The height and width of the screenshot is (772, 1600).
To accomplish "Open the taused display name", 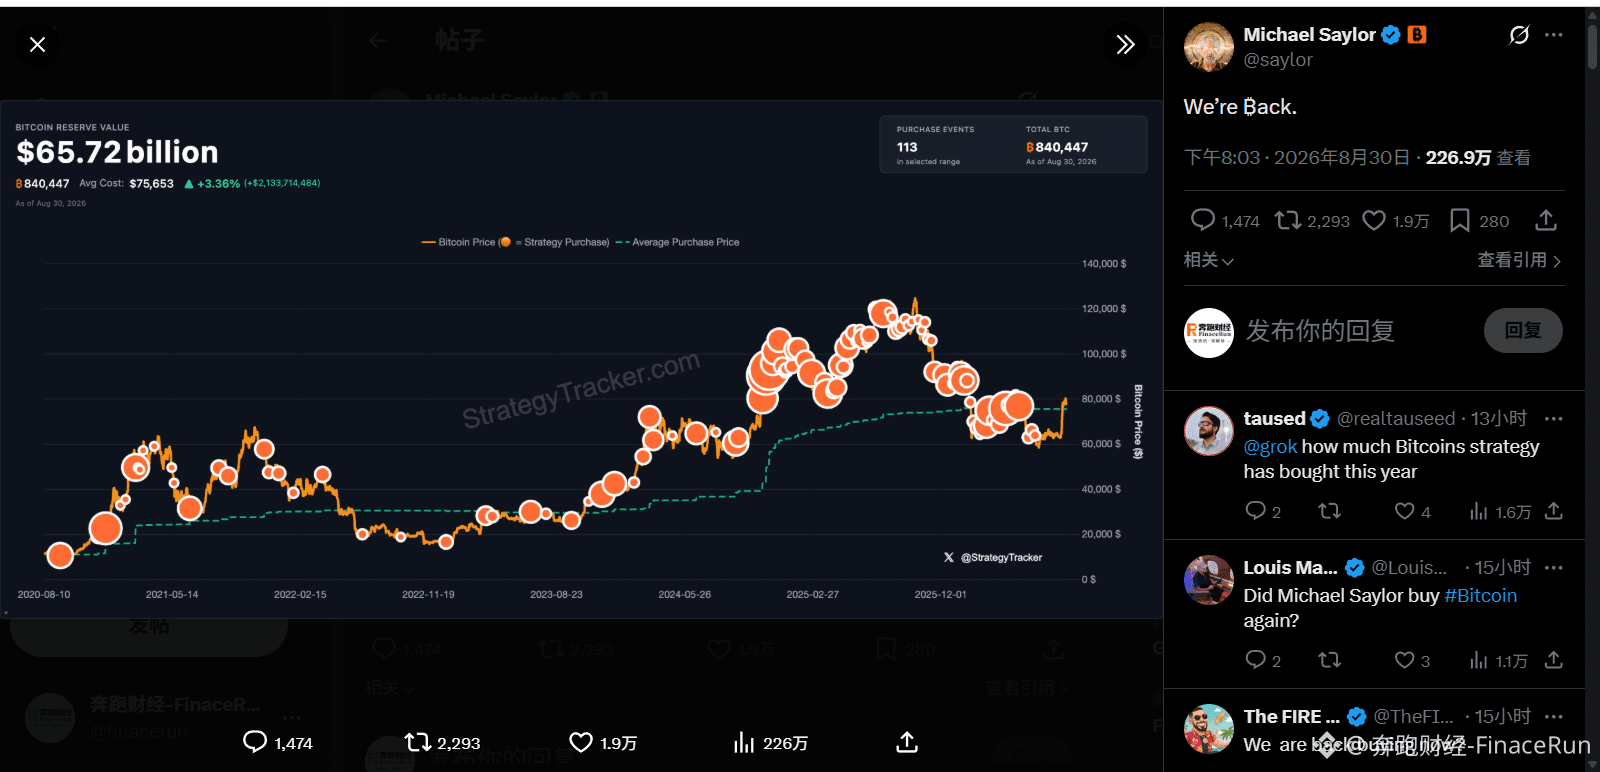I will (1275, 419).
